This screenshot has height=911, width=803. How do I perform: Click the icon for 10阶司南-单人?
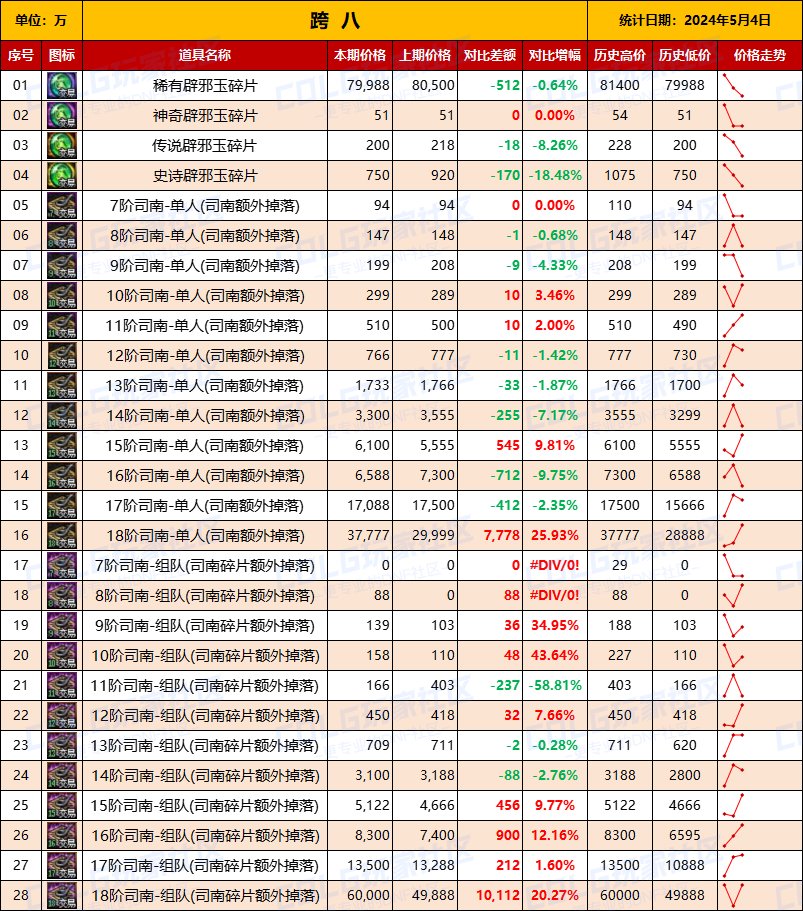click(62, 296)
